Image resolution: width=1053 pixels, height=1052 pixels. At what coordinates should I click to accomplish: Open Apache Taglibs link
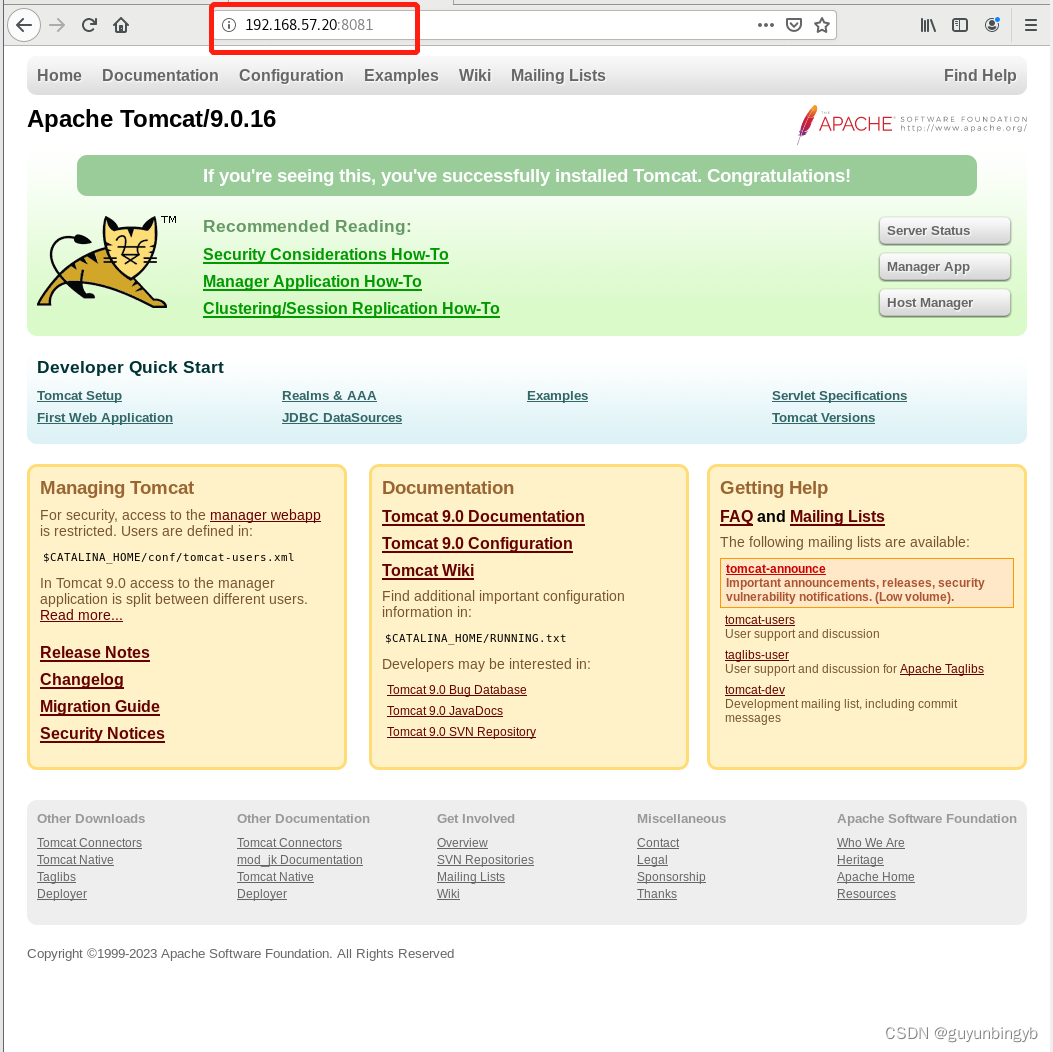[x=942, y=669]
